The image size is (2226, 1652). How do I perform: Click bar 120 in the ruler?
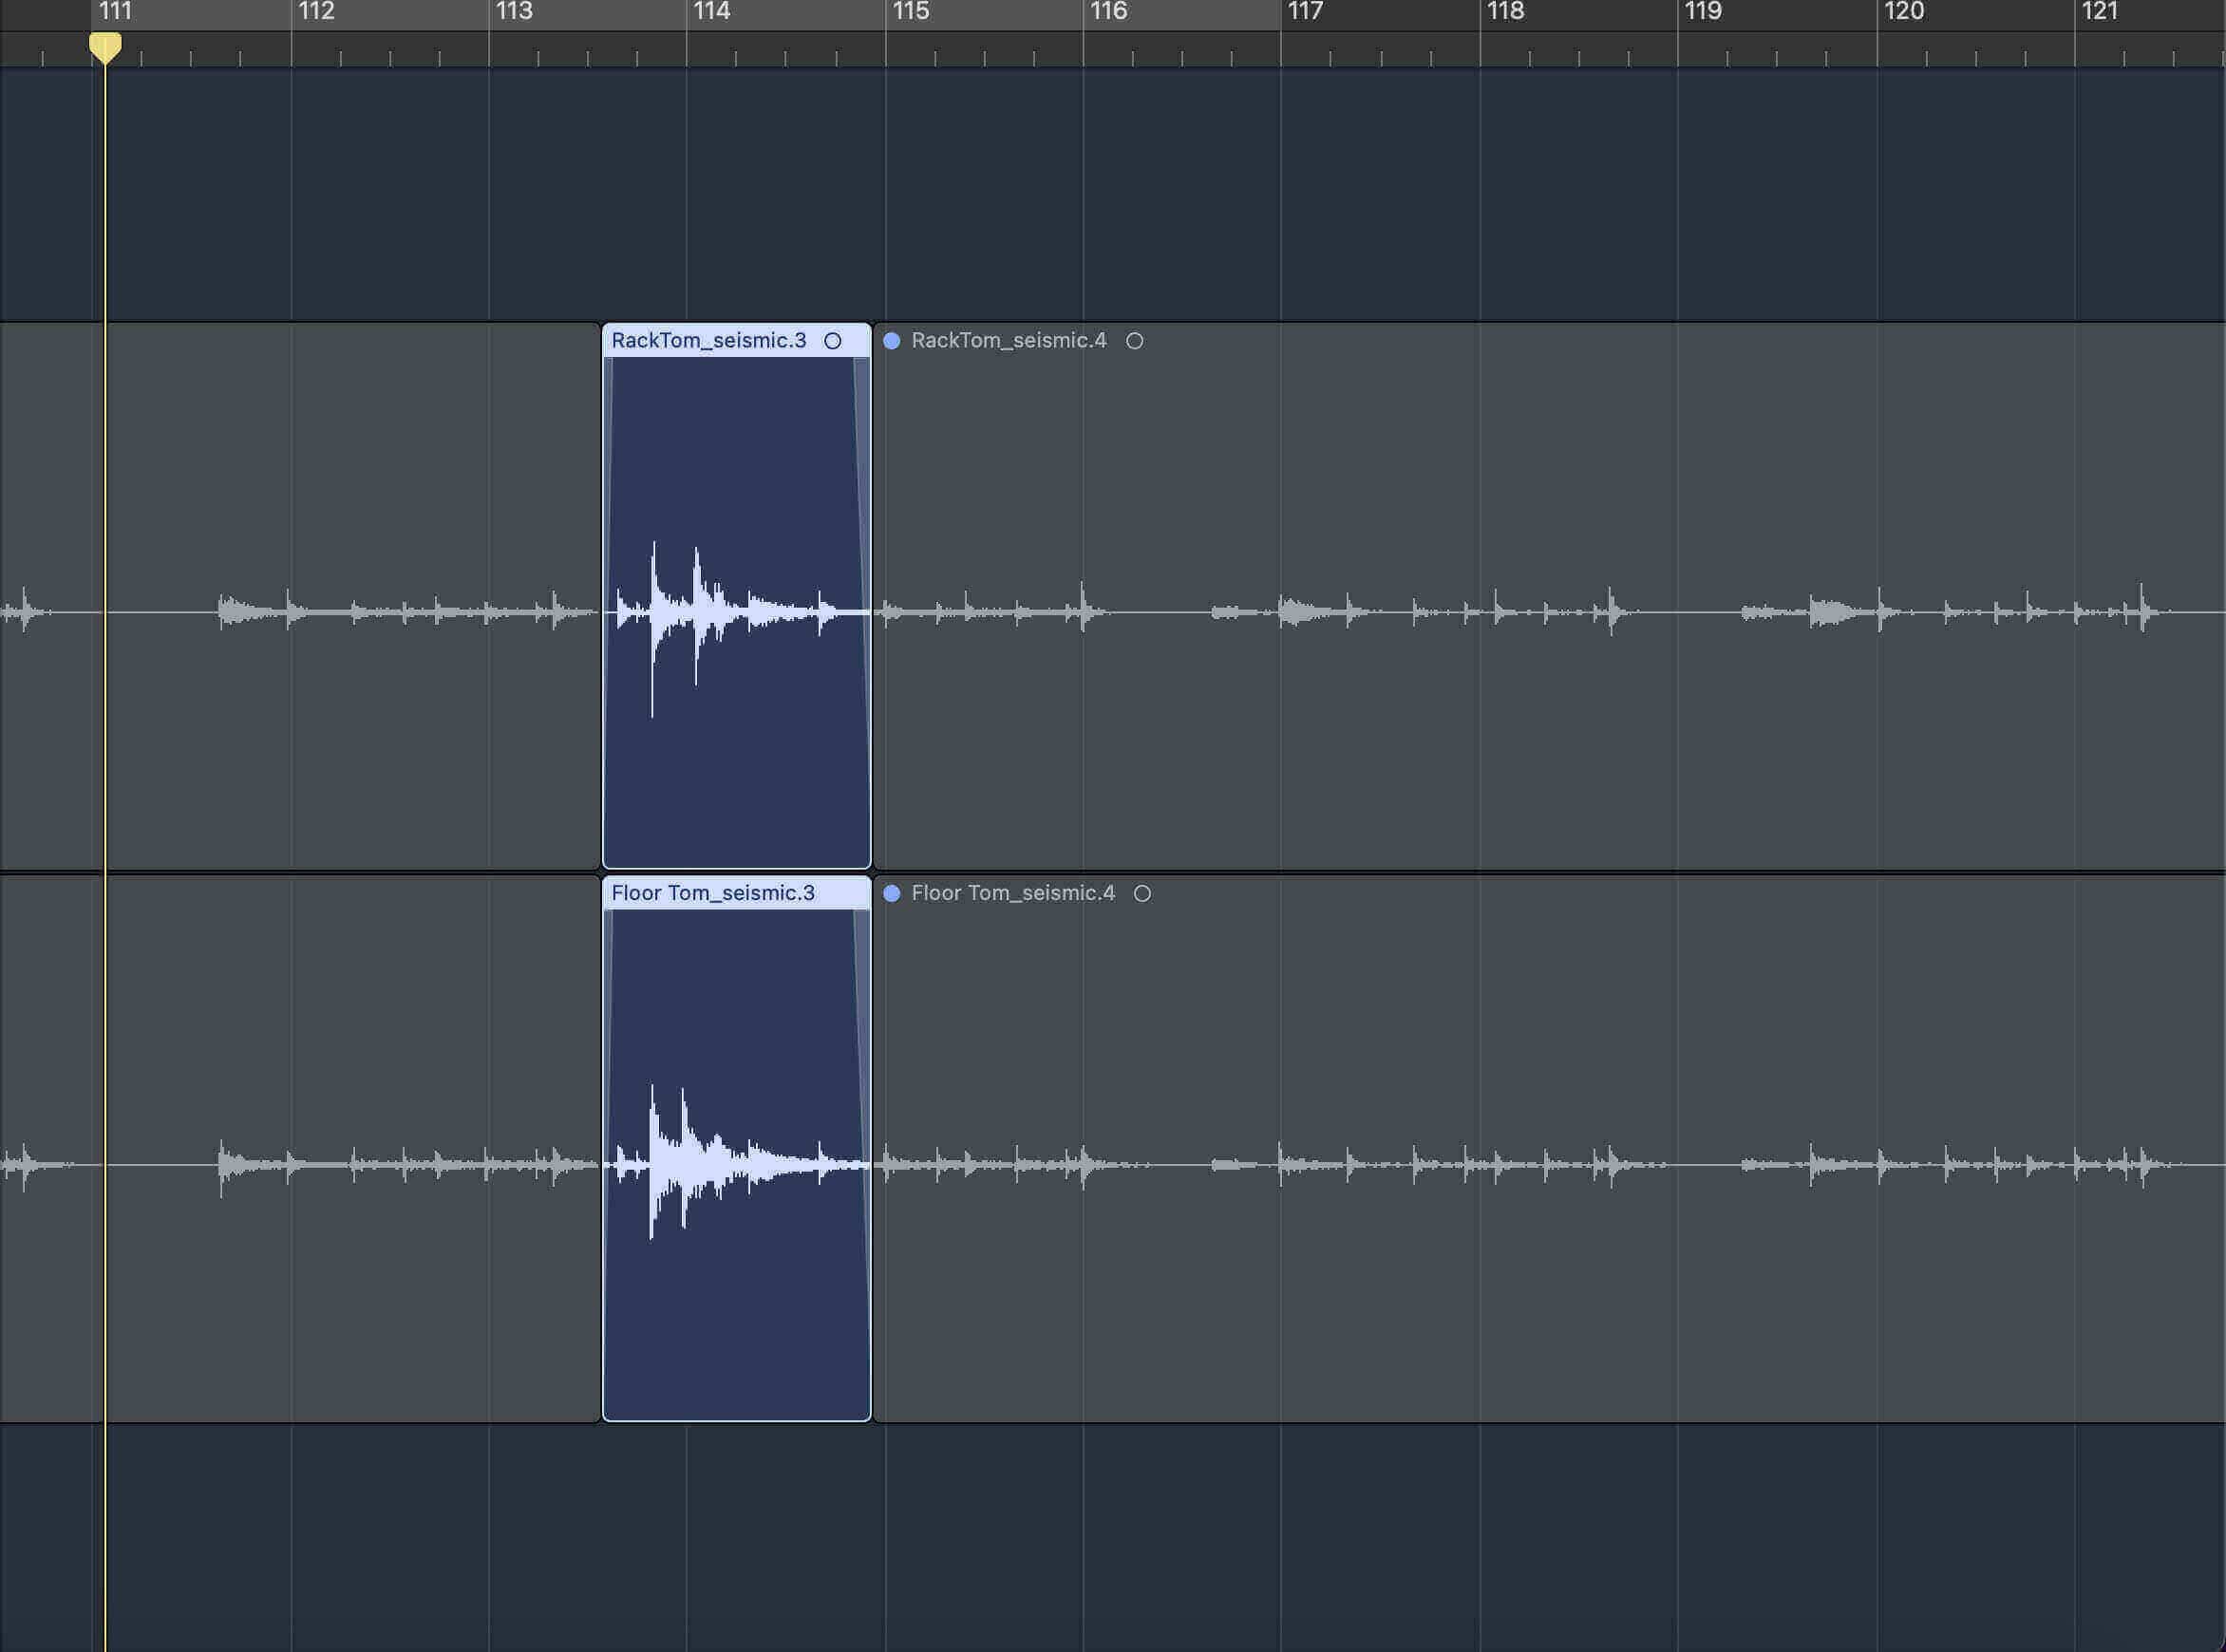(x=1904, y=12)
